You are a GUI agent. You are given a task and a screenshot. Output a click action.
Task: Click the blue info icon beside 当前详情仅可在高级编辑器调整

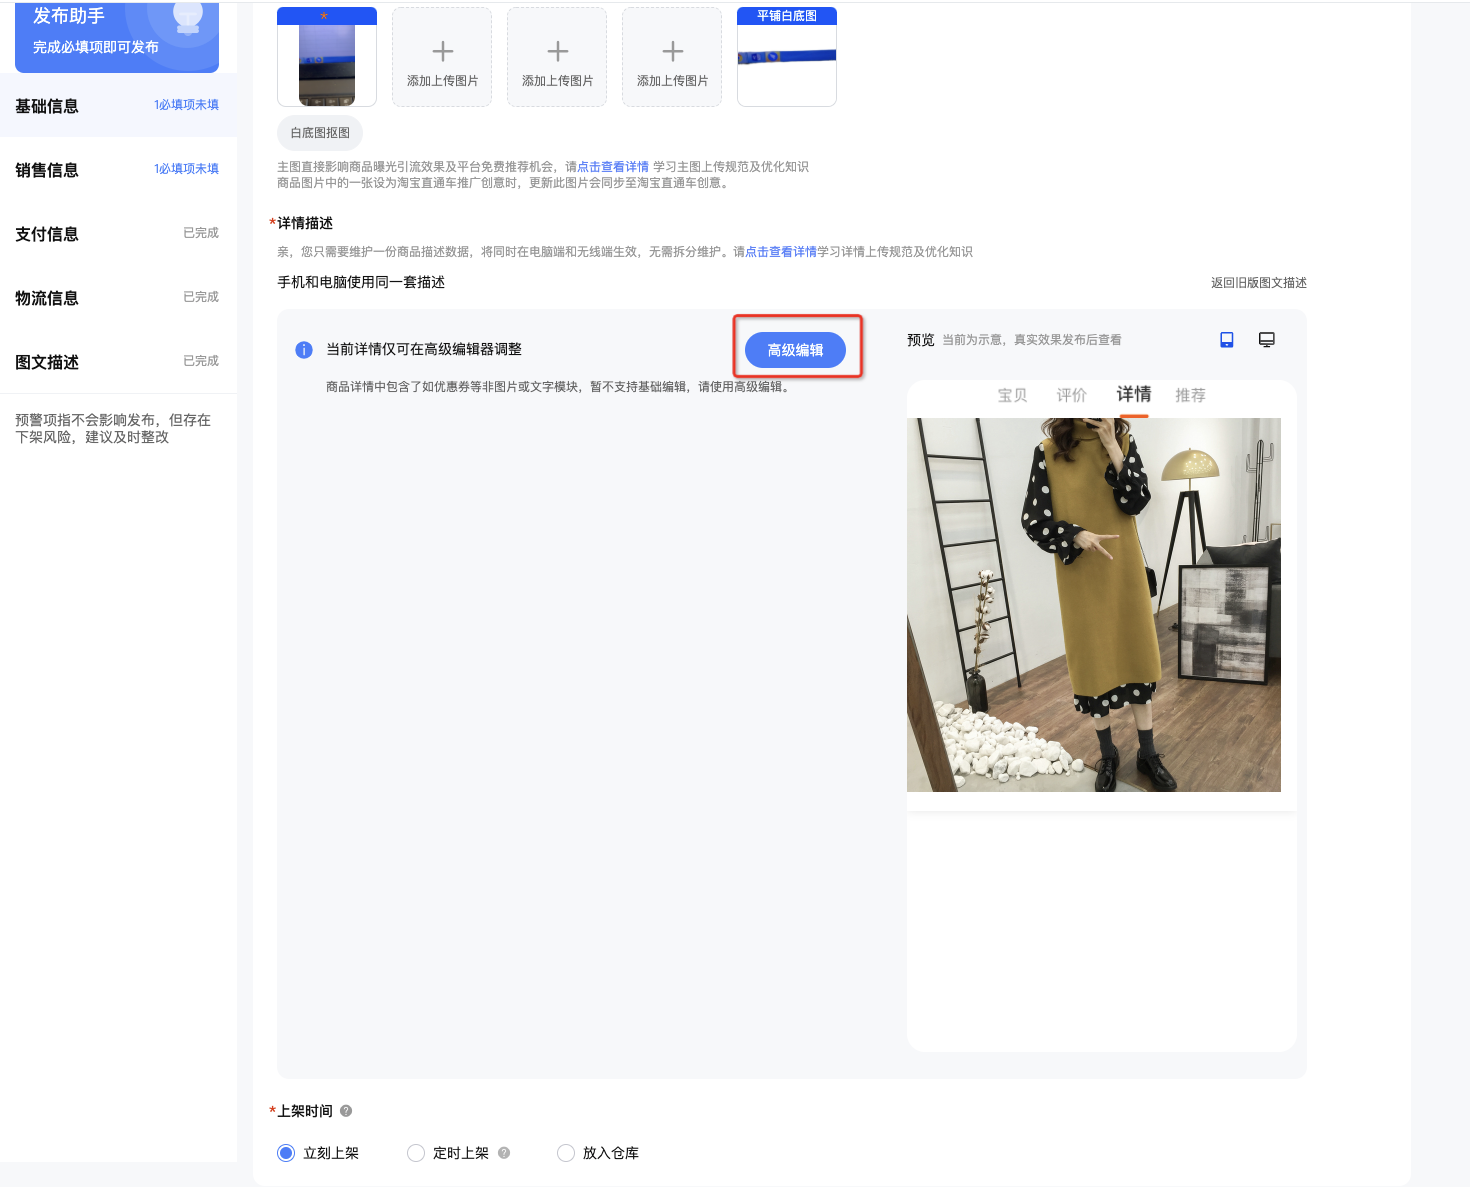pyautogui.click(x=304, y=350)
